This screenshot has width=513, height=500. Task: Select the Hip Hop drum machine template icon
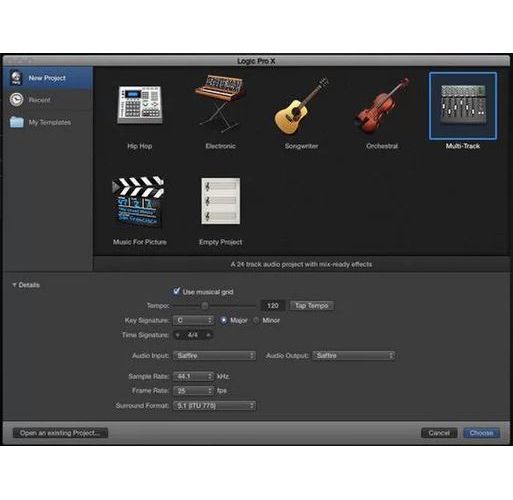coord(140,105)
